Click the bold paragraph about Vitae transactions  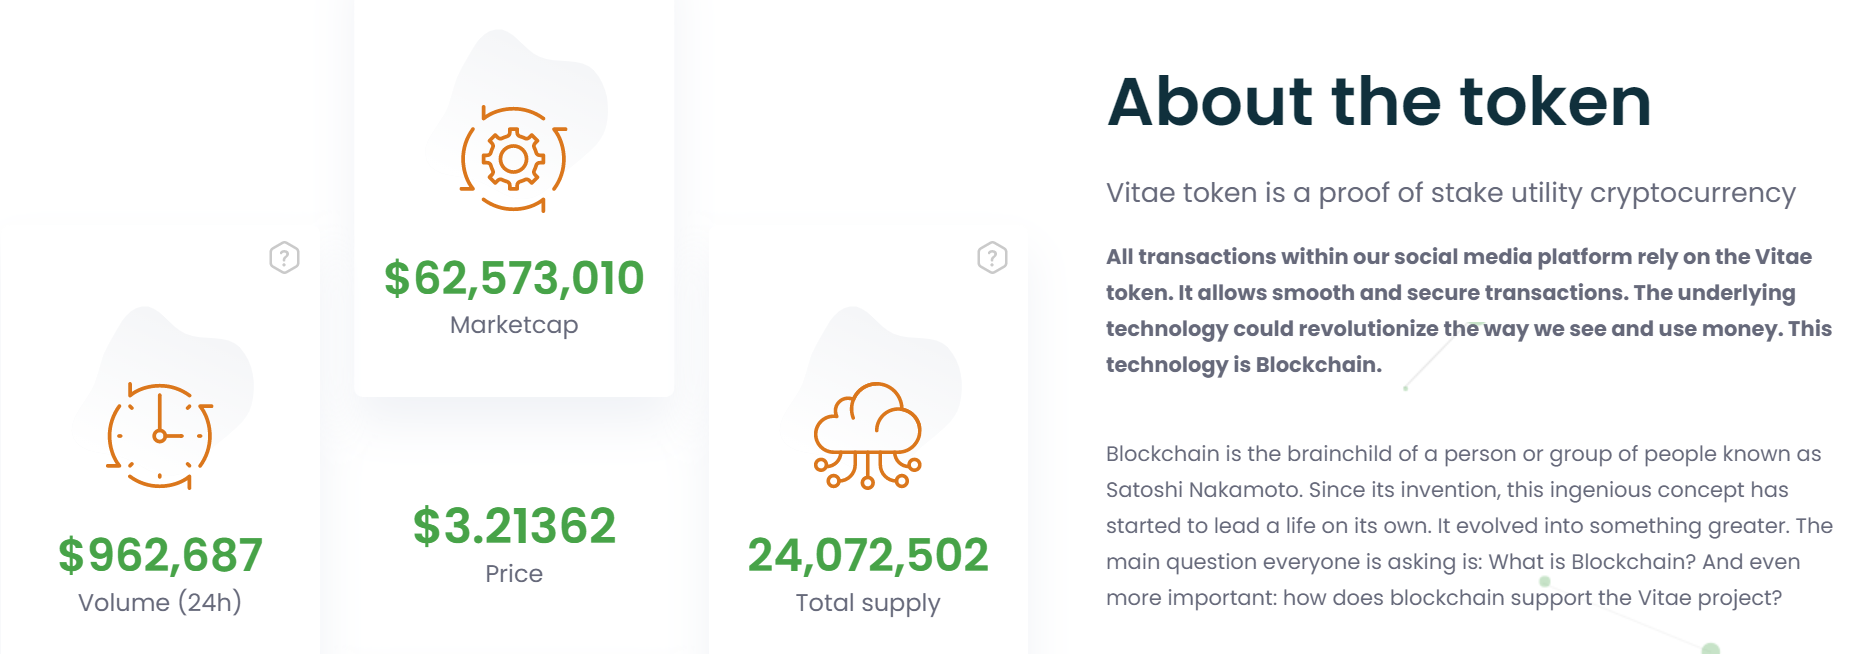coord(1468,293)
